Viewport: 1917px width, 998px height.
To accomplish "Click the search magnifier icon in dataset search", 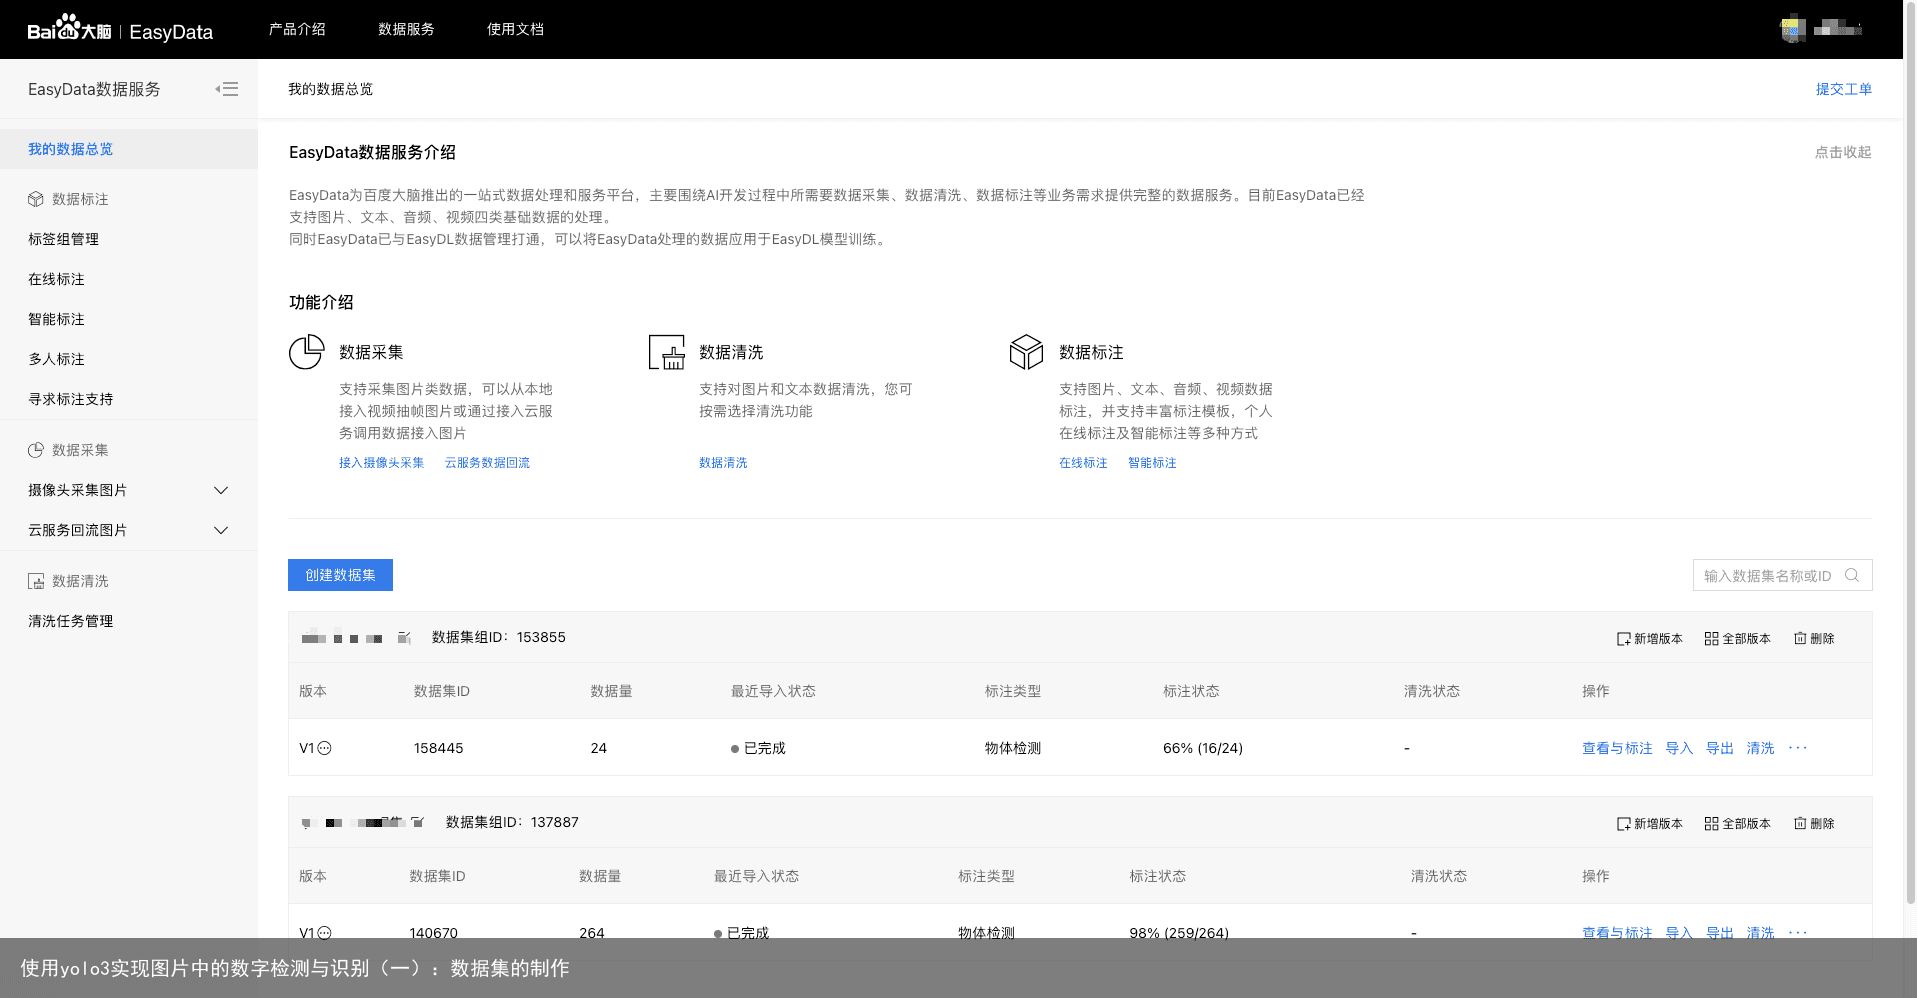I will tap(1852, 575).
